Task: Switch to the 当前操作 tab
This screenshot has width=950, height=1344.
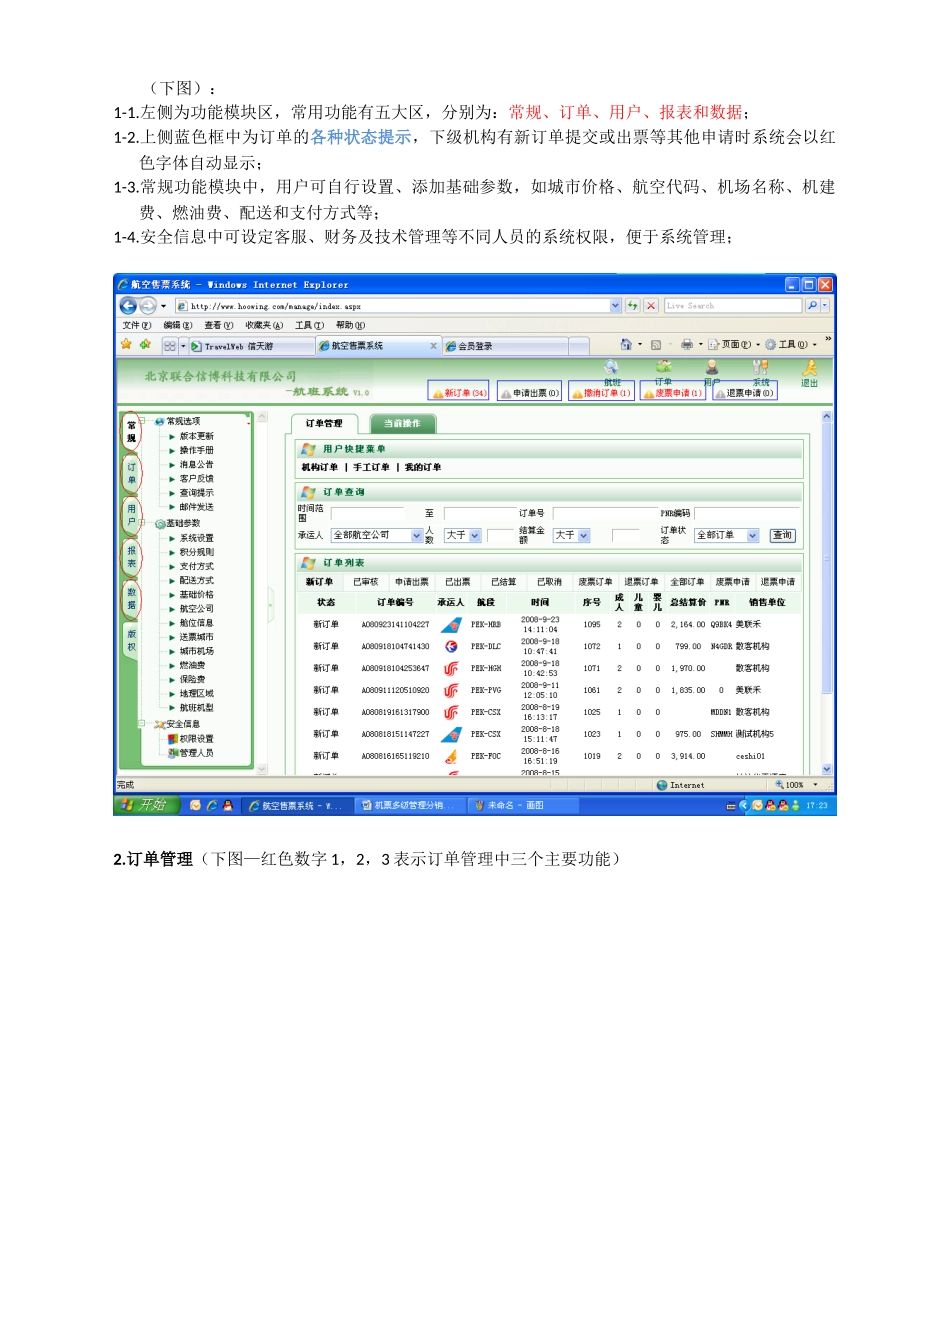Action: [401, 424]
